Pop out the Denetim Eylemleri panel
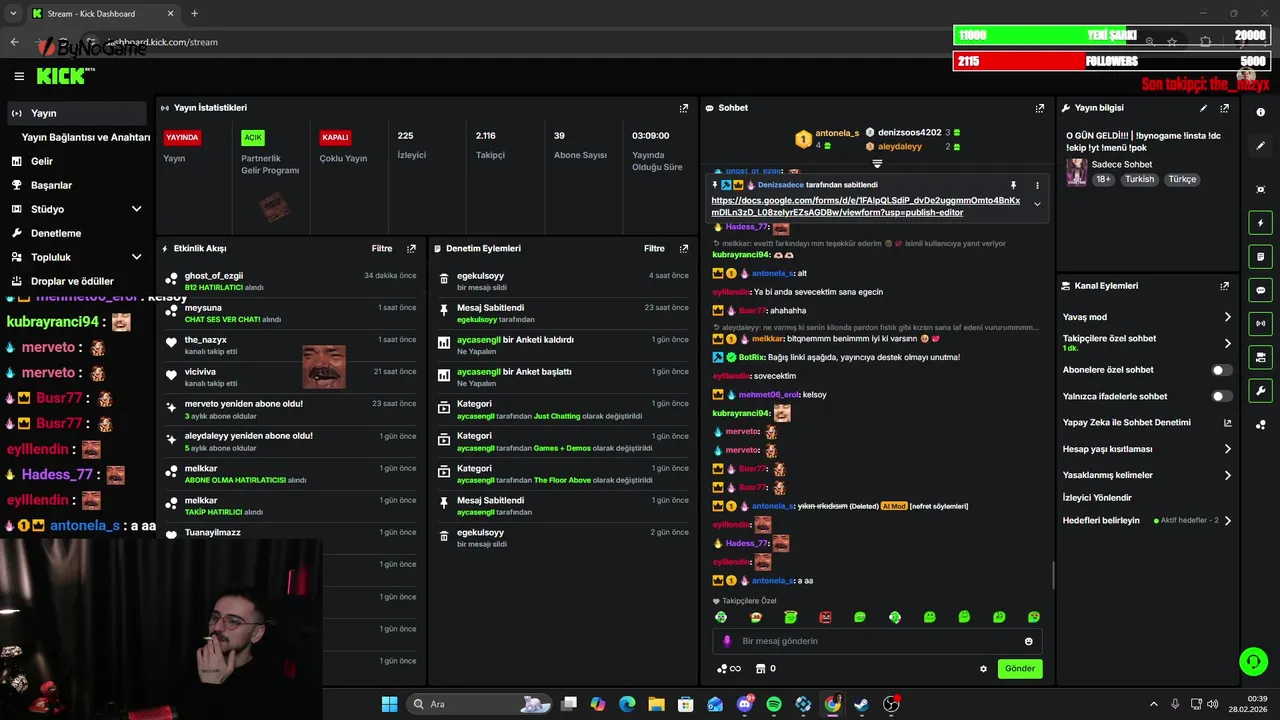Viewport: 1280px width, 720px height. click(684, 248)
